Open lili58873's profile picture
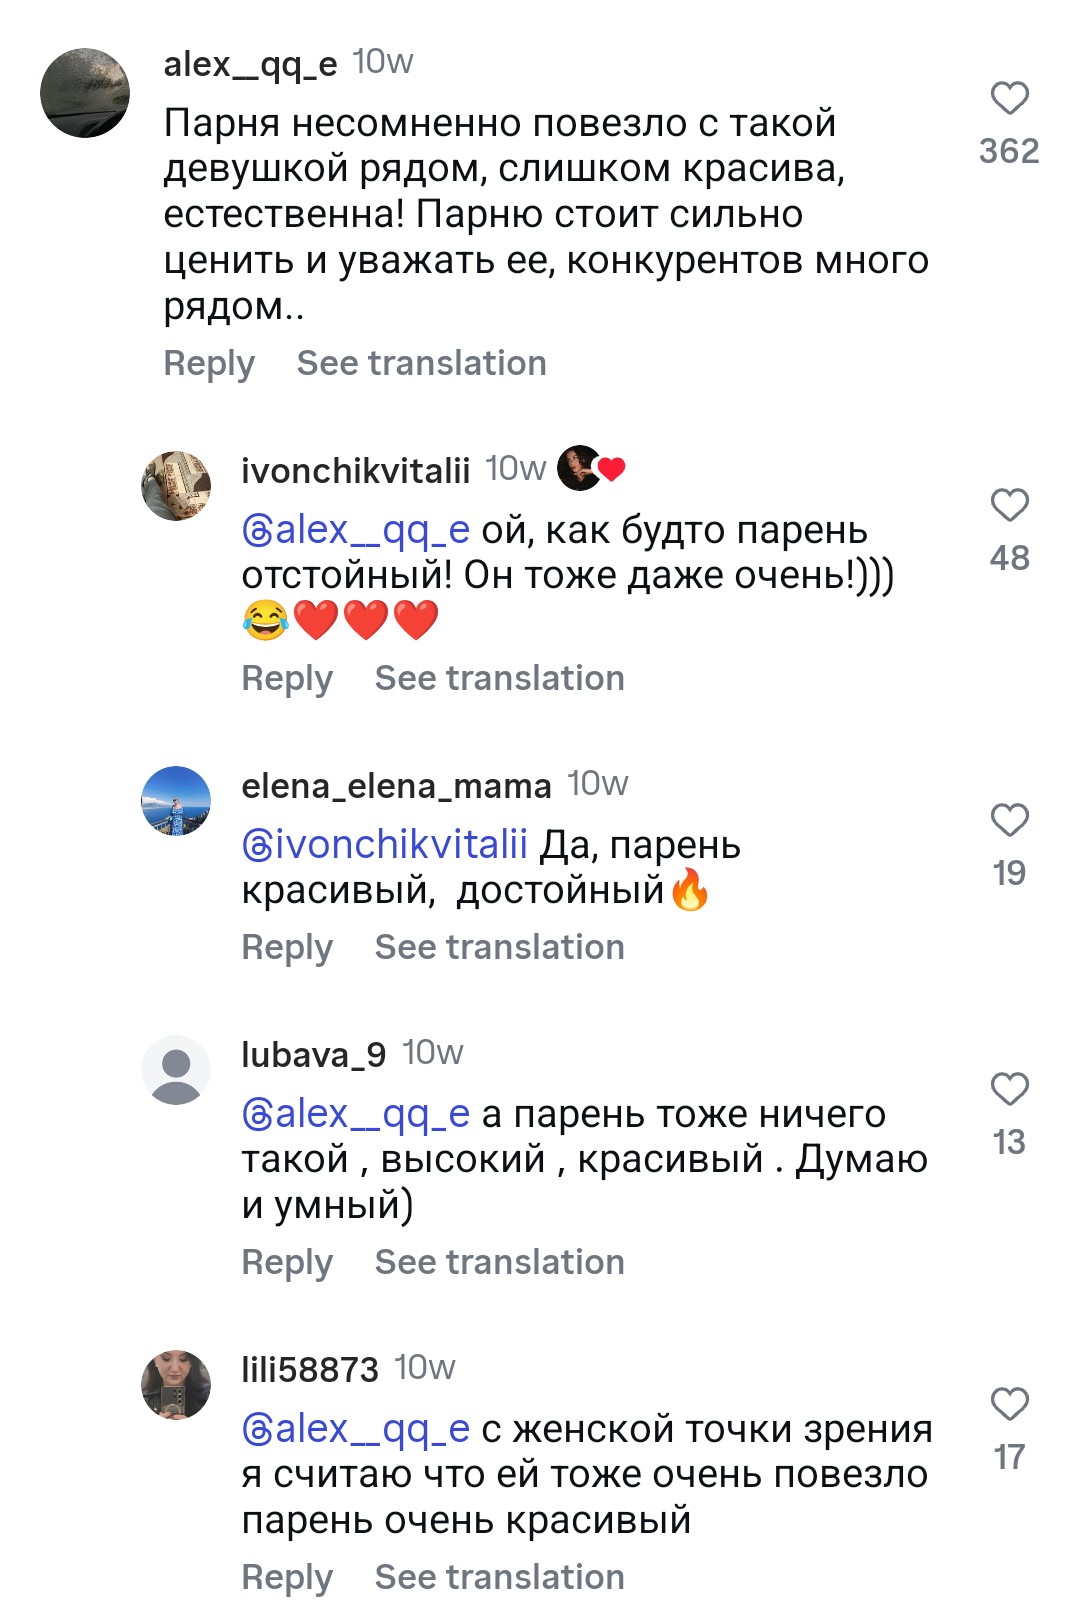 [176, 1385]
